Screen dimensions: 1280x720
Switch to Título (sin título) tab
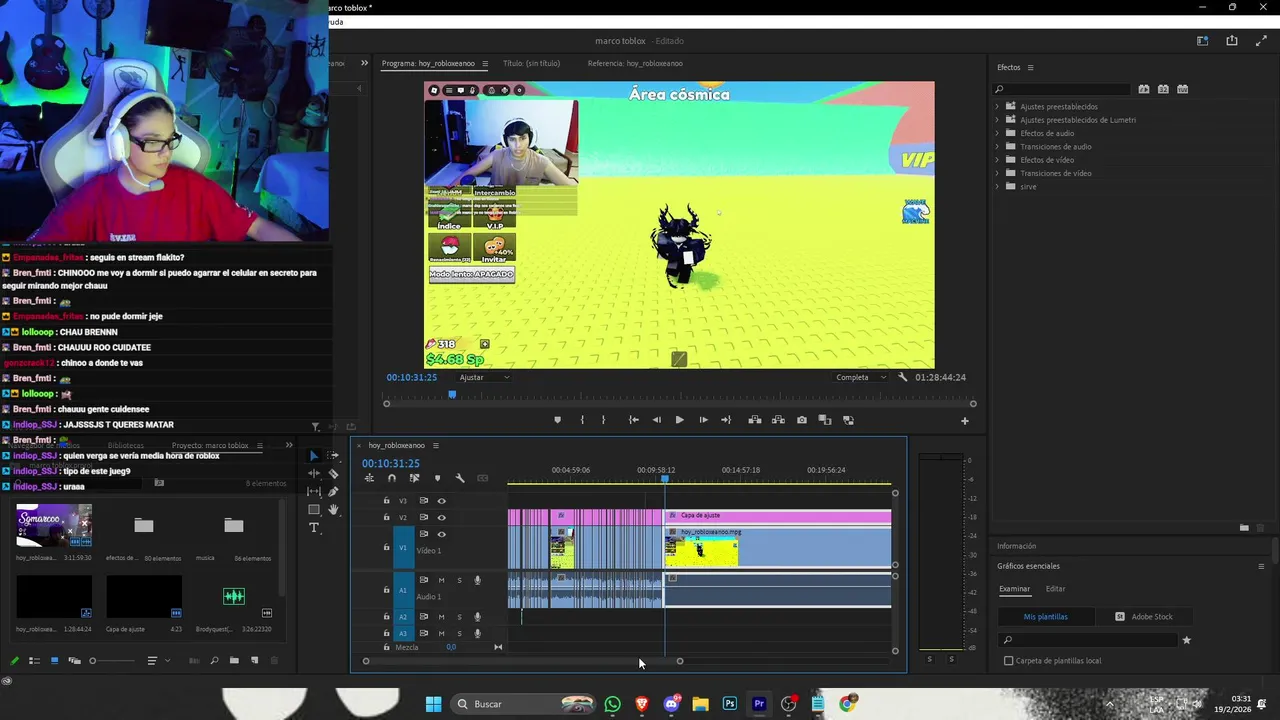coord(531,63)
